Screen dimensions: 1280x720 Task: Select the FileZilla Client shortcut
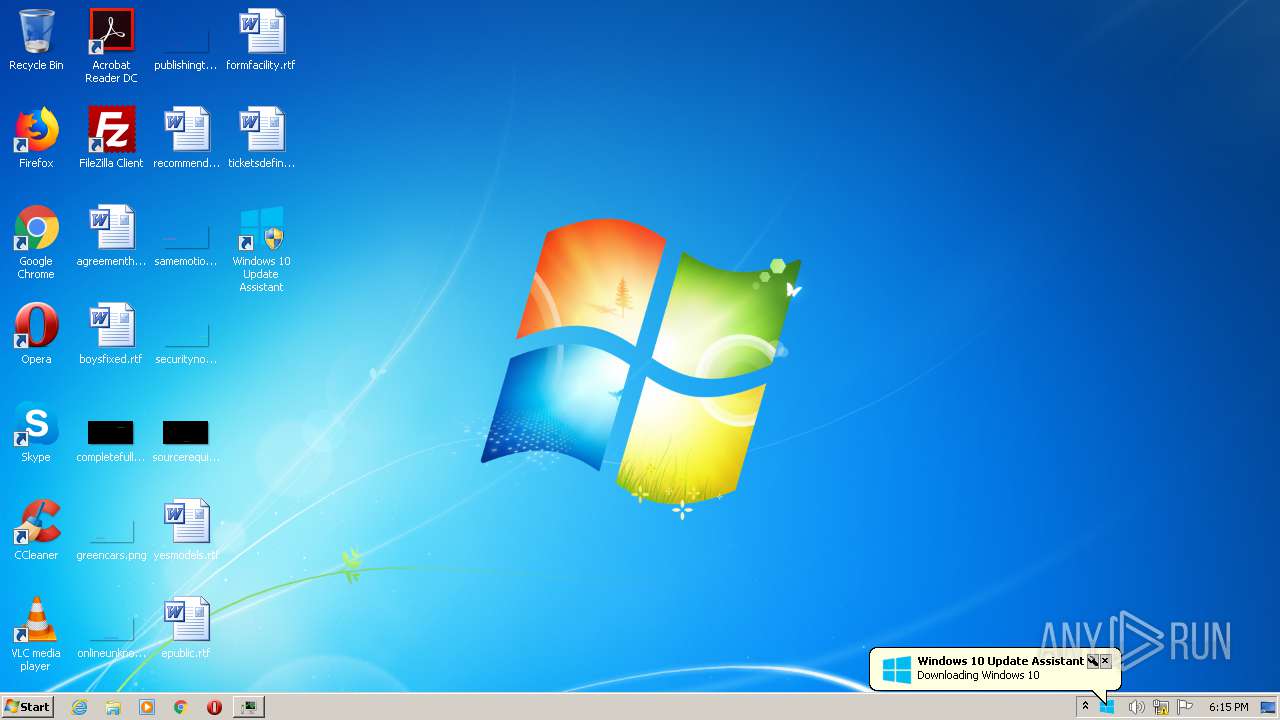click(x=111, y=138)
